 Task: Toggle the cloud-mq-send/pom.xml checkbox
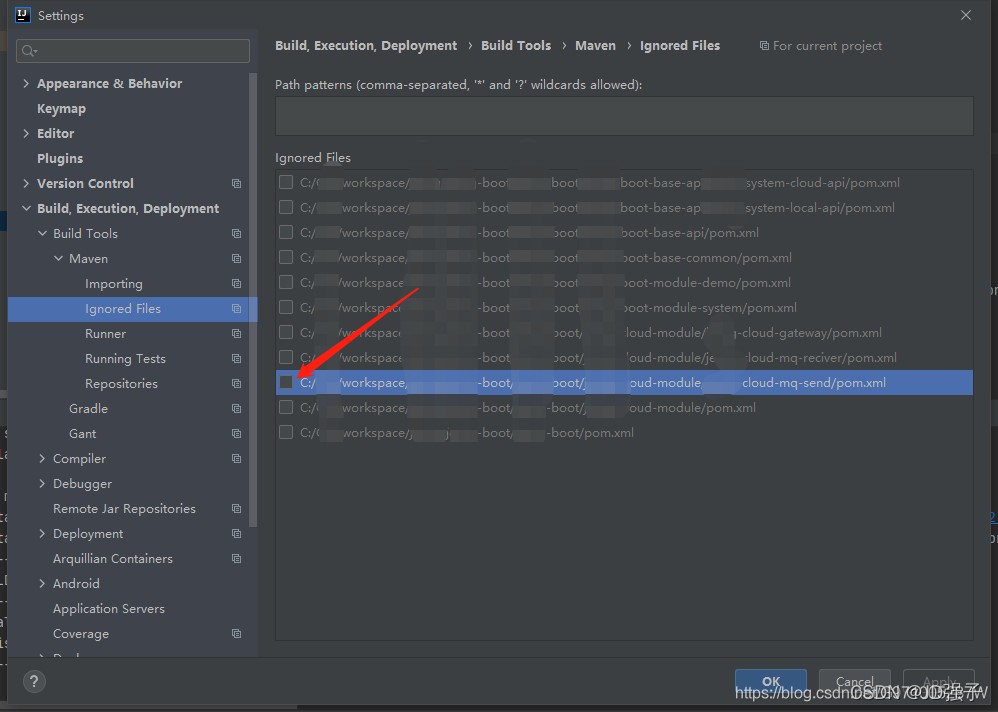286,382
